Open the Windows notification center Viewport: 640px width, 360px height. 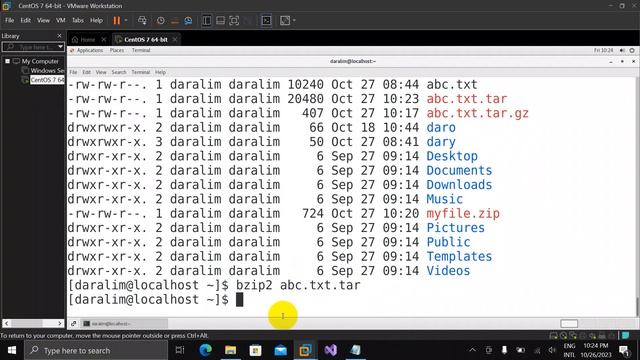tap(624, 350)
